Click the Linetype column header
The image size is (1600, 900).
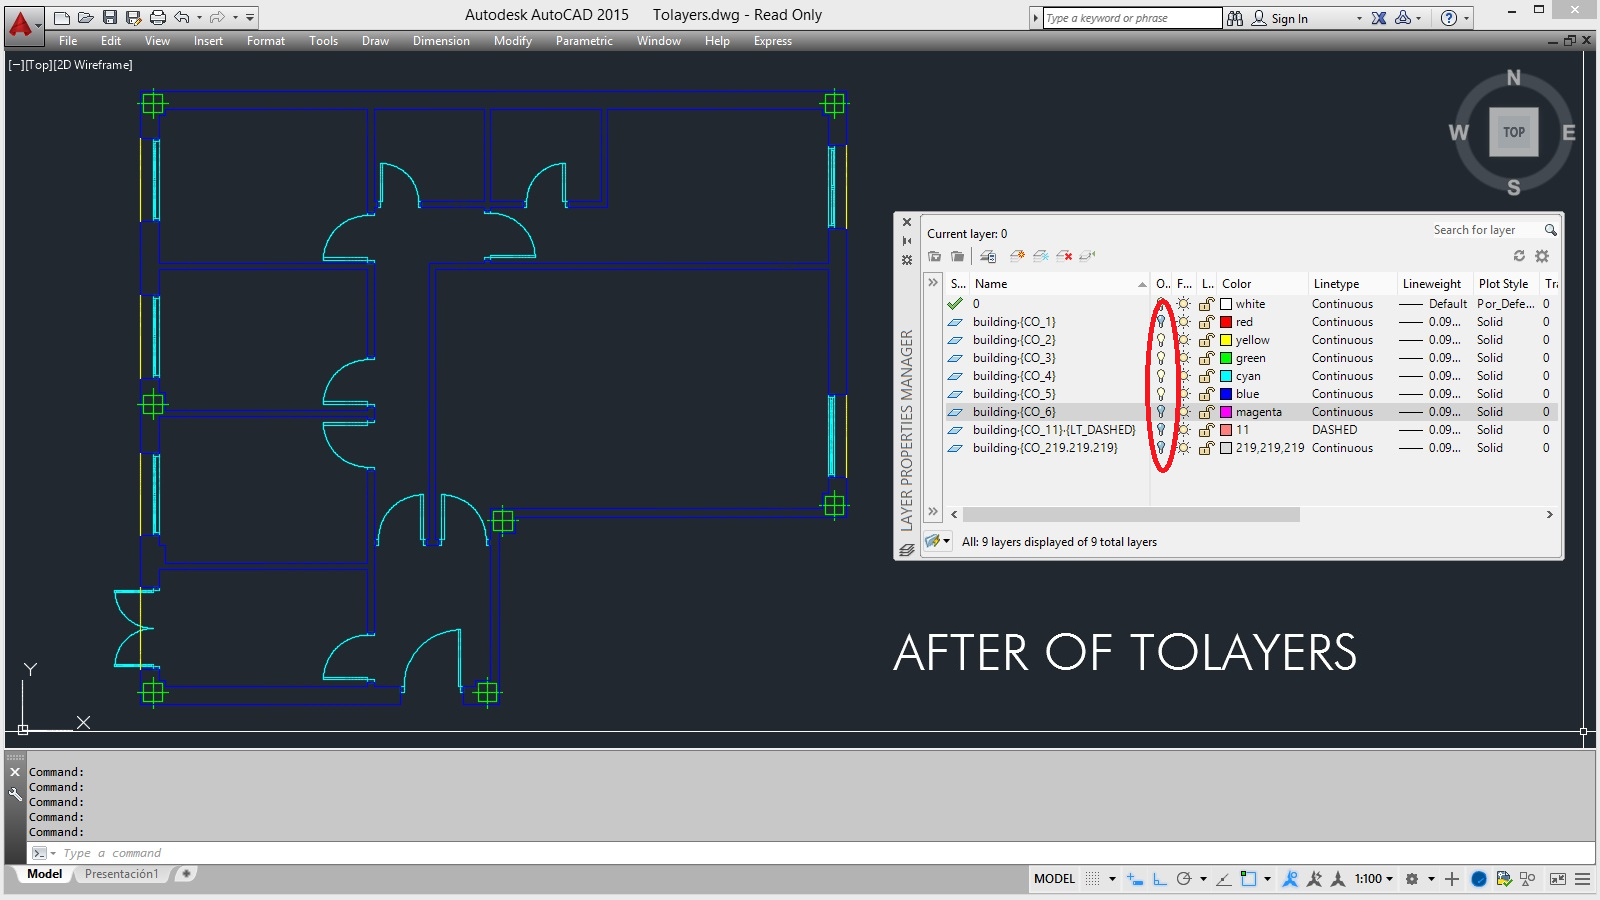point(1351,284)
